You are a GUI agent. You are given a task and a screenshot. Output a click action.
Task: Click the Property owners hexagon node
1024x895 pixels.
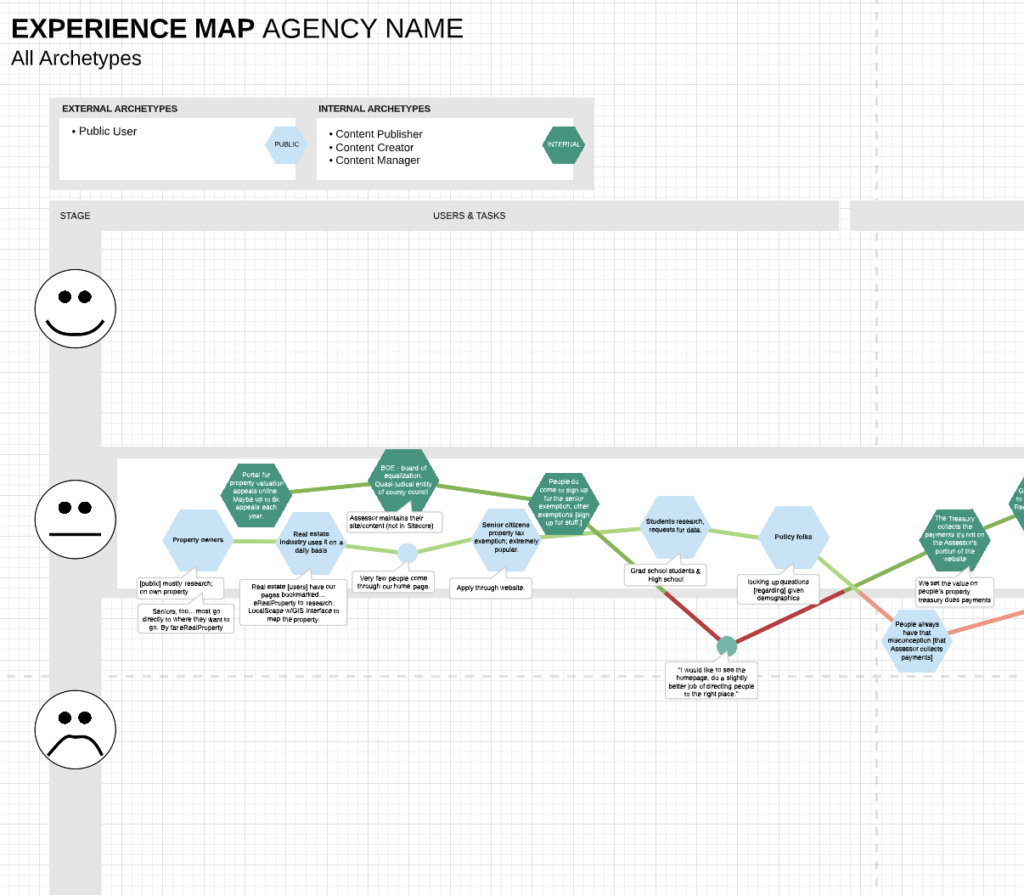[x=198, y=540]
